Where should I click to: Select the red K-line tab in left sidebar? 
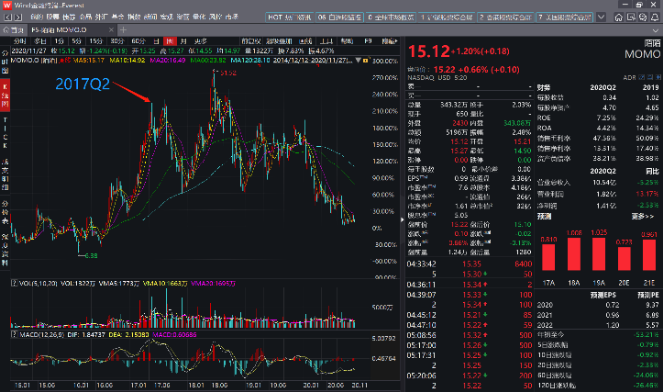click(5, 96)
